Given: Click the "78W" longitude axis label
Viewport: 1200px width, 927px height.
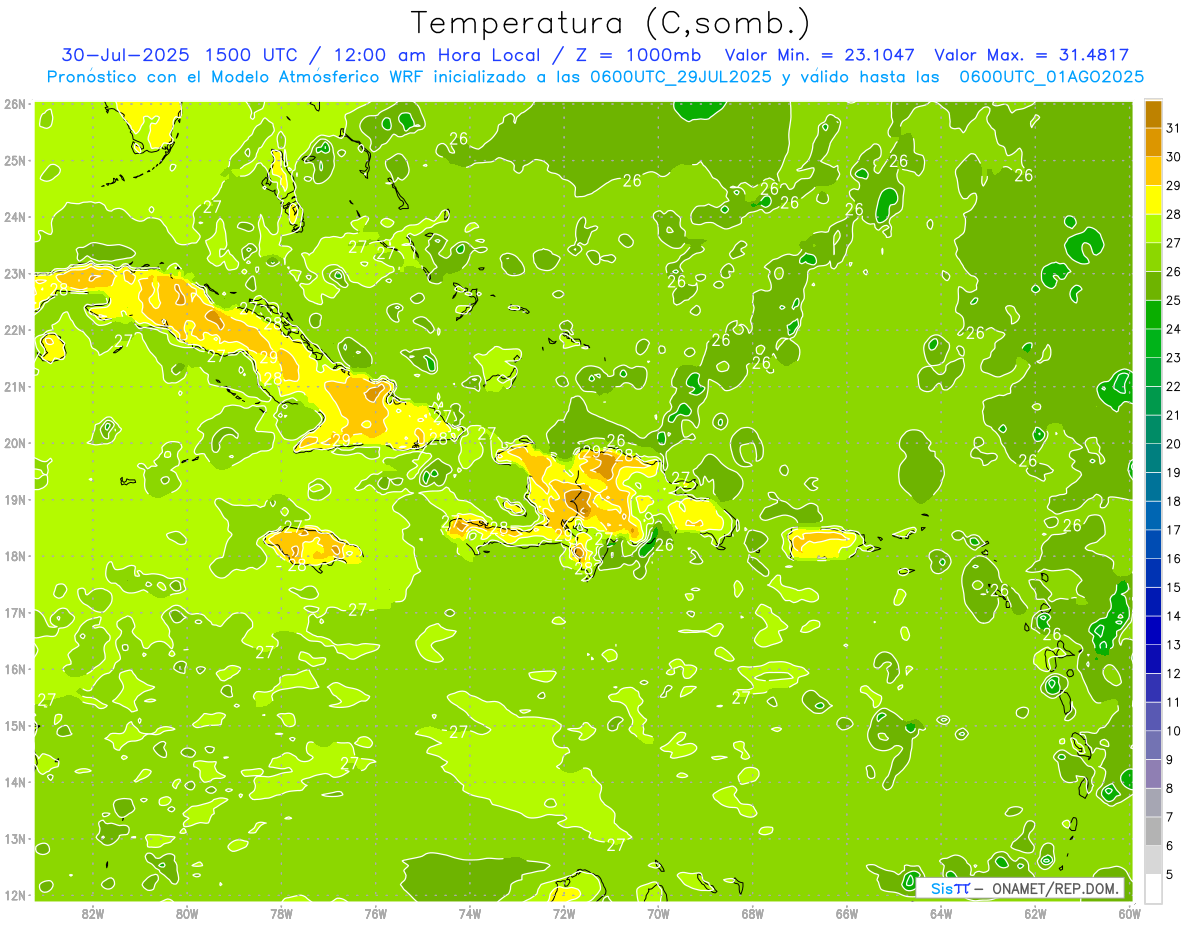Looking at the screenshot, I should [281, 913].
